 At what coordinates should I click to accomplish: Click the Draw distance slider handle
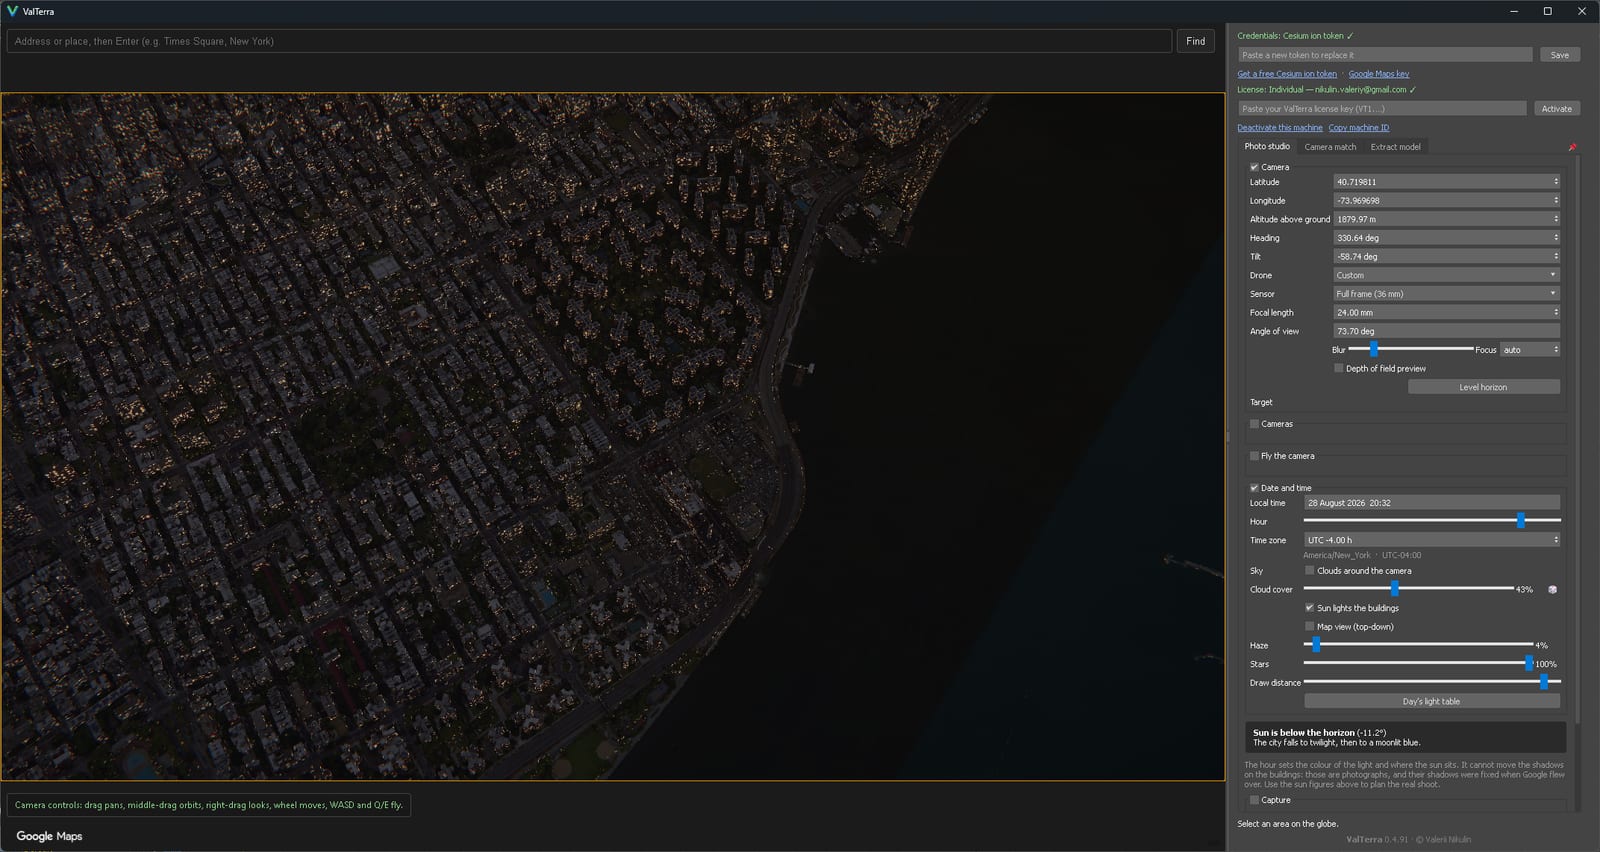(x=1544, y=682)
